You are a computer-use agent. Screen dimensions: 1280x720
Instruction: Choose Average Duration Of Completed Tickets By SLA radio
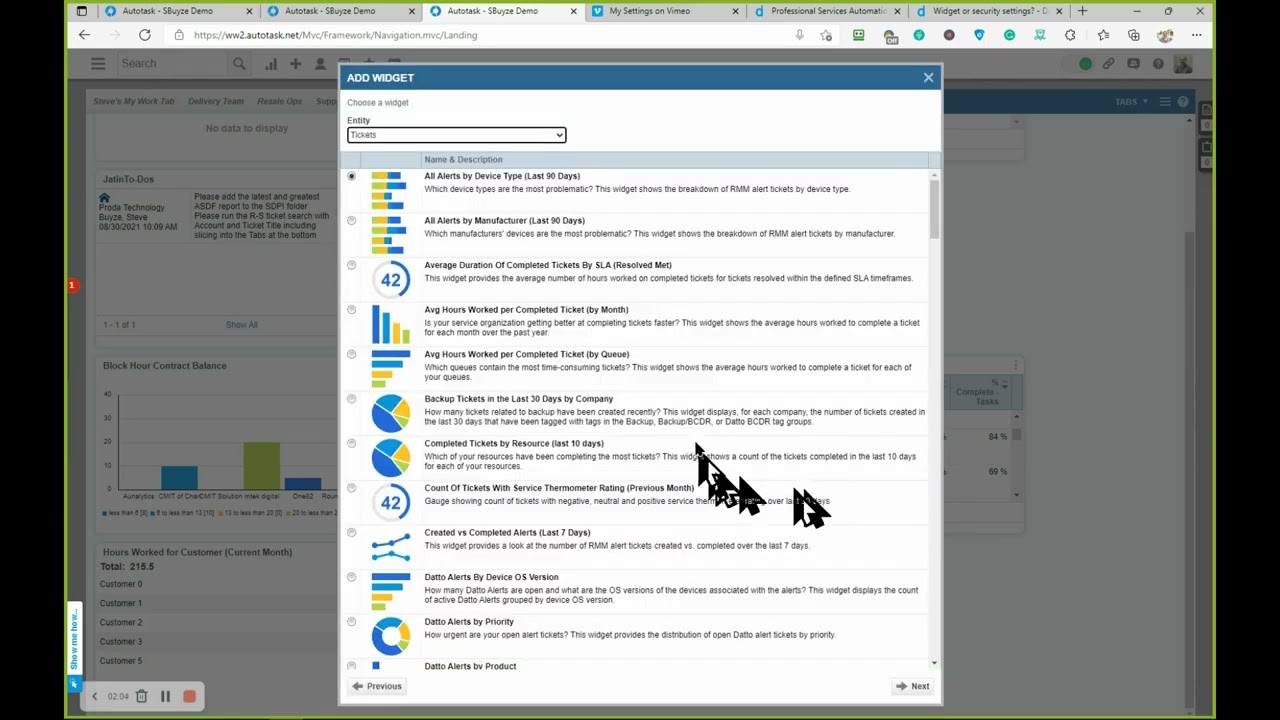(351, 265)
